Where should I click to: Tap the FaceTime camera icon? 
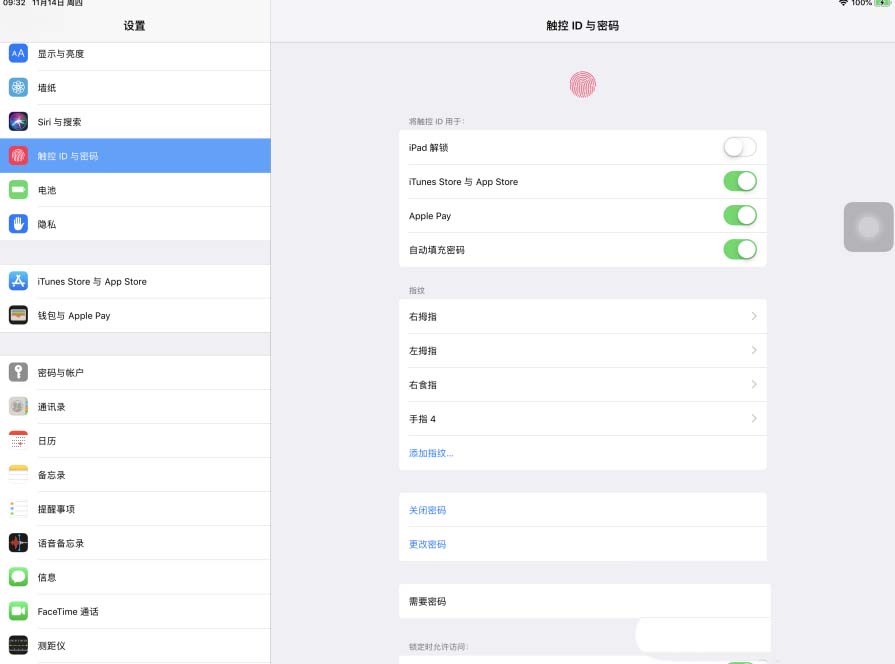[x=18, y=611]
